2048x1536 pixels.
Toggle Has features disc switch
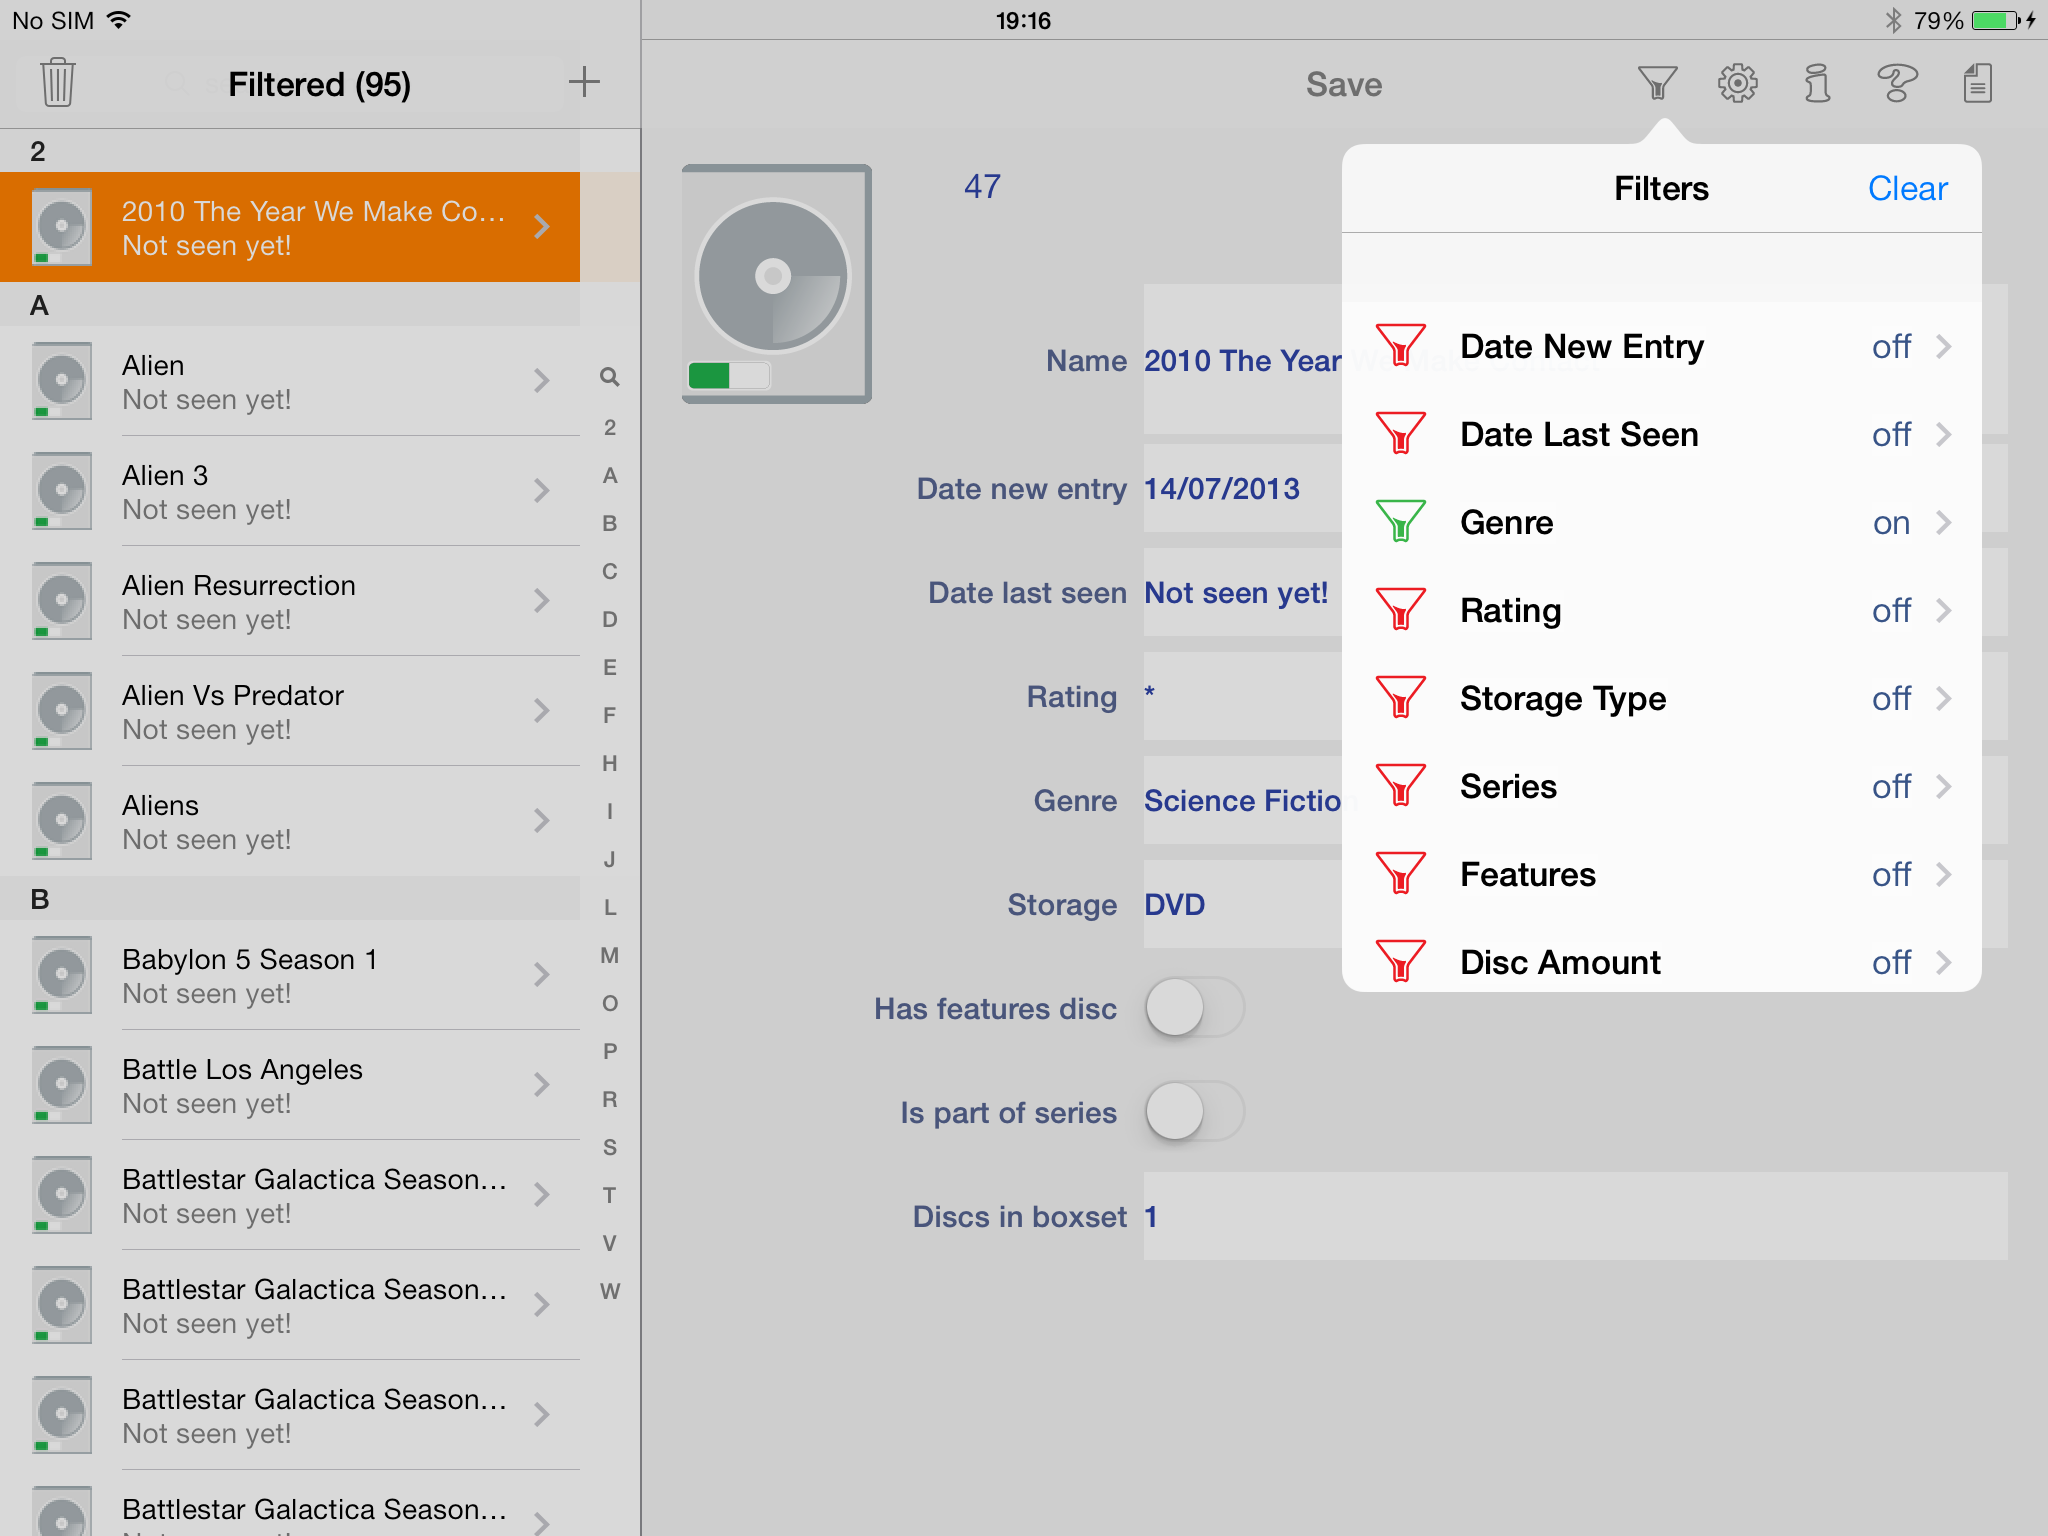(1194, 1008)
